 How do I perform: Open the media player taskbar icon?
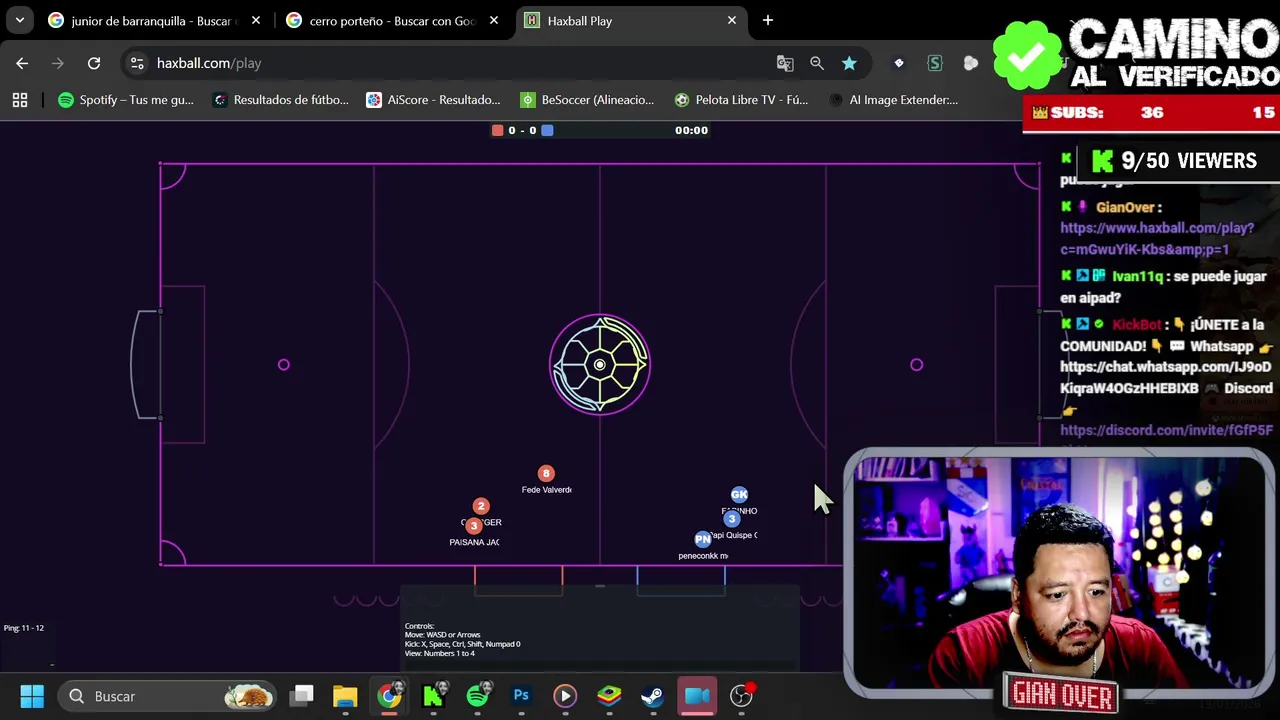[x=565, y=696]
